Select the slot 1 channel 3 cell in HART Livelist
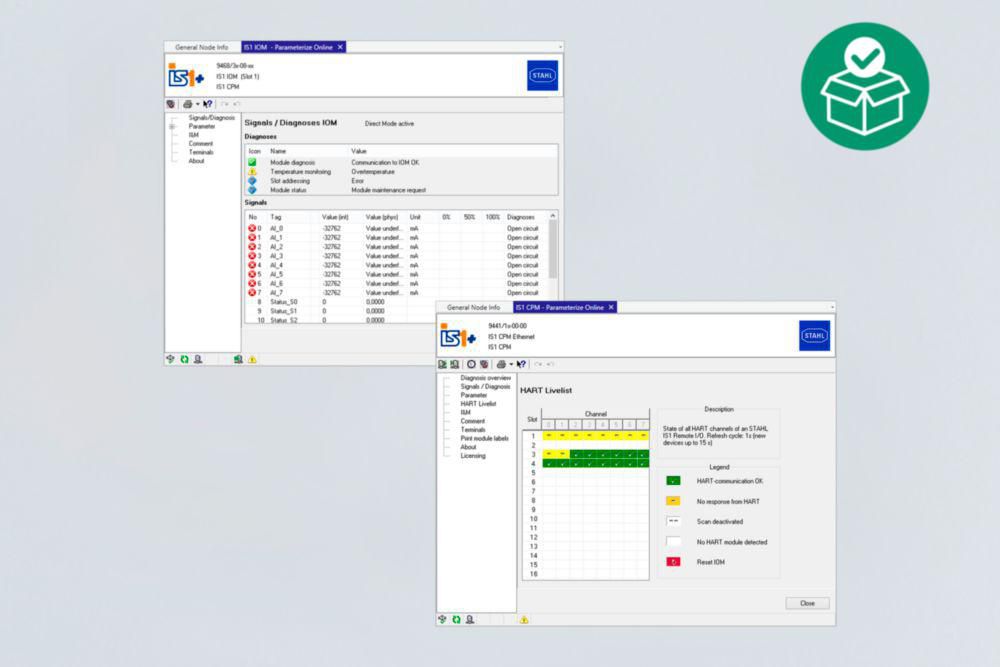Image resolution: width=1000 pixels, height=667 pixels. (x=589, y=436)
